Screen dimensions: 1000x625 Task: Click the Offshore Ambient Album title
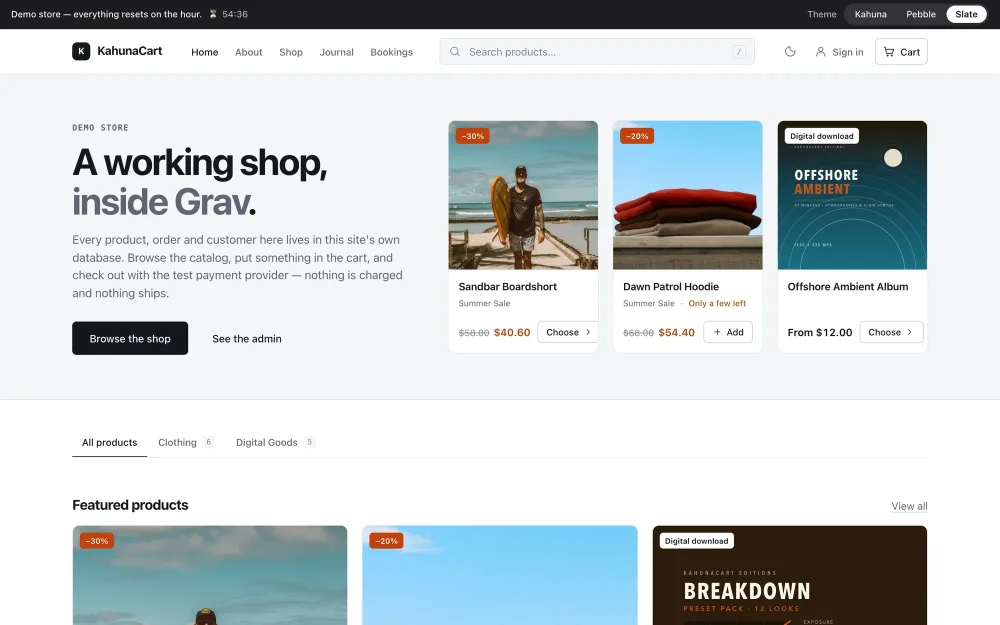point(848,287)
